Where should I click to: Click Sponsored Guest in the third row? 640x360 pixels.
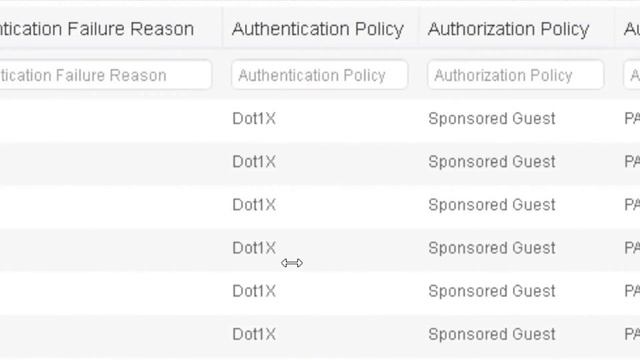click(492, 205)
